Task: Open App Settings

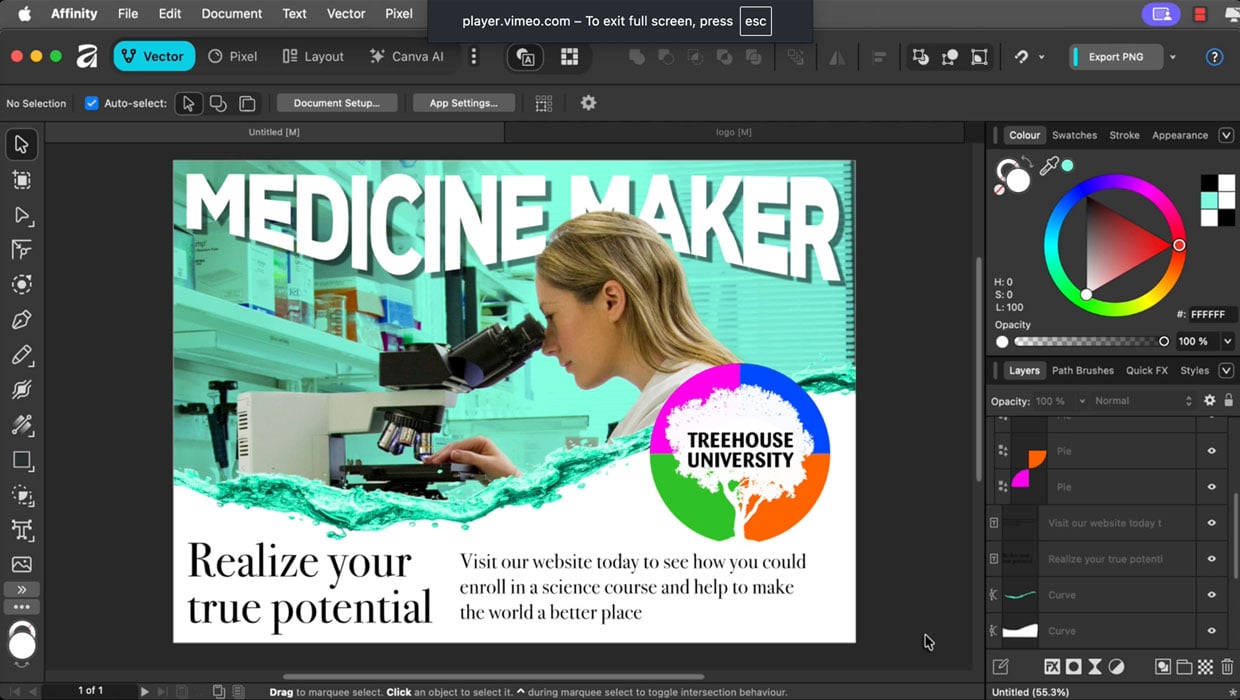Action: coord(463,103)
